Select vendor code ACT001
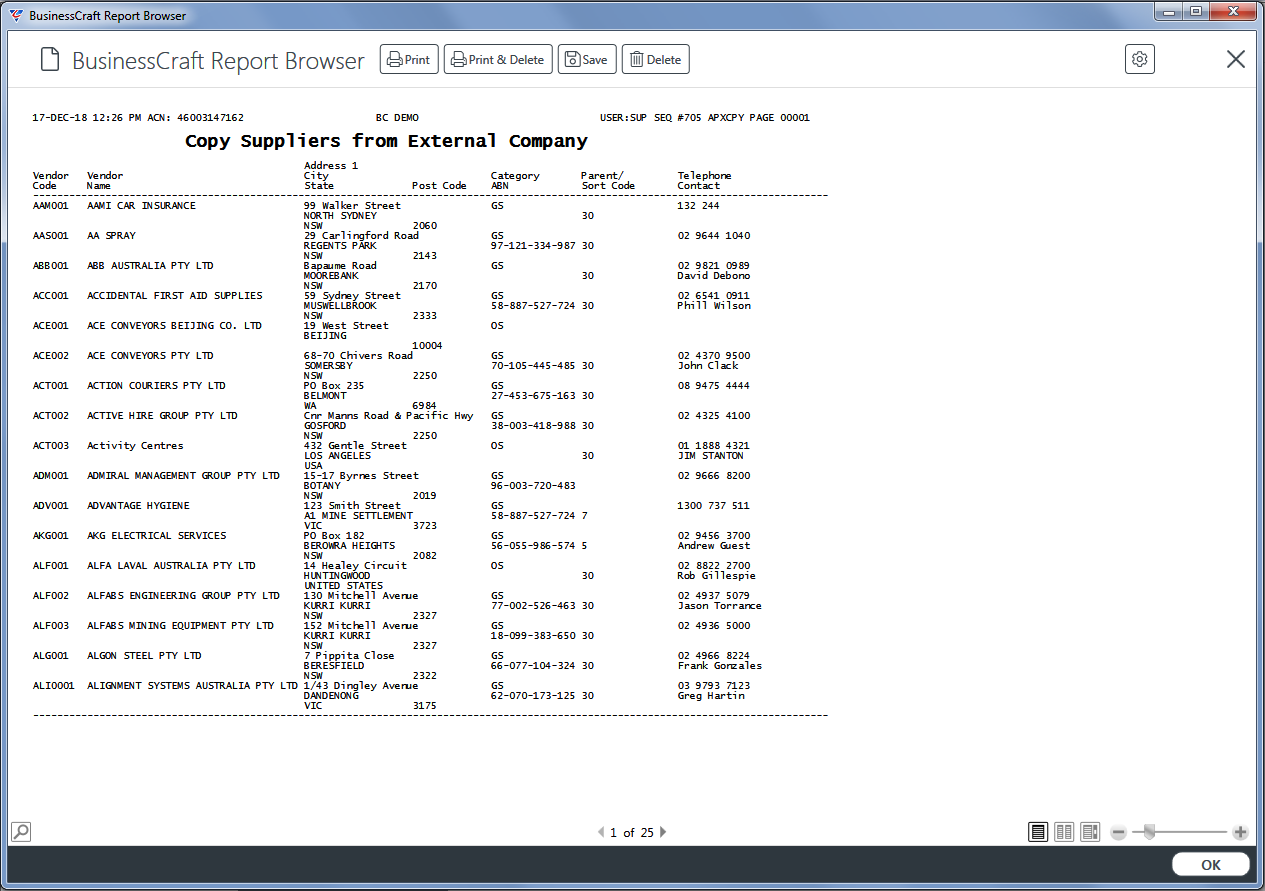 51,386
